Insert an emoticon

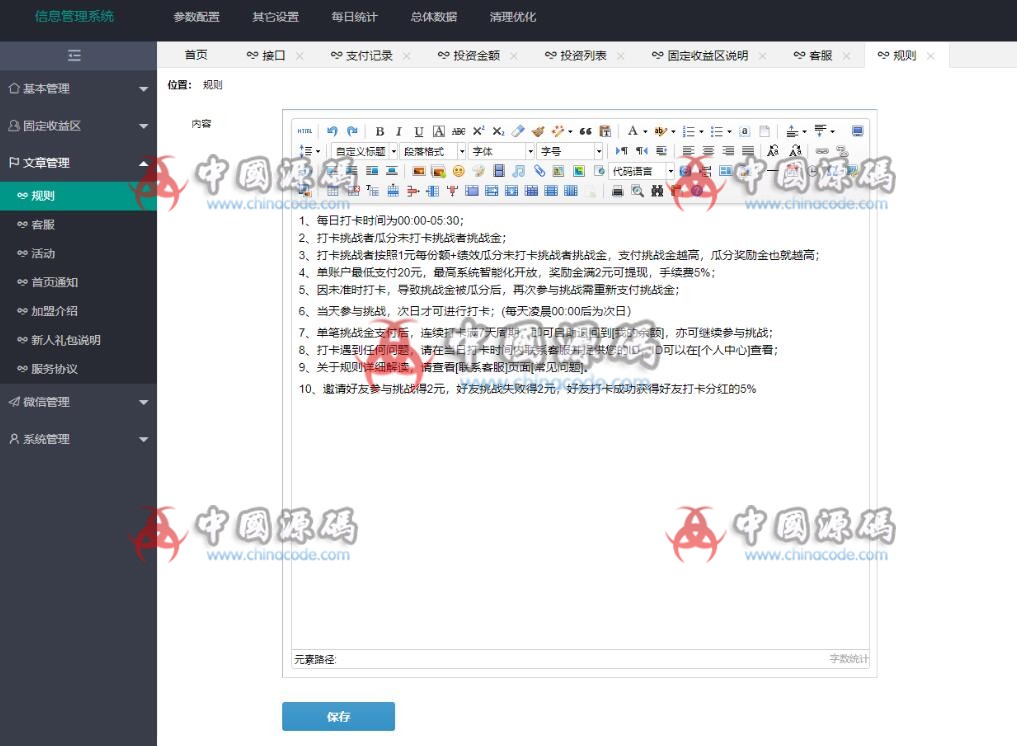(458, 170)
